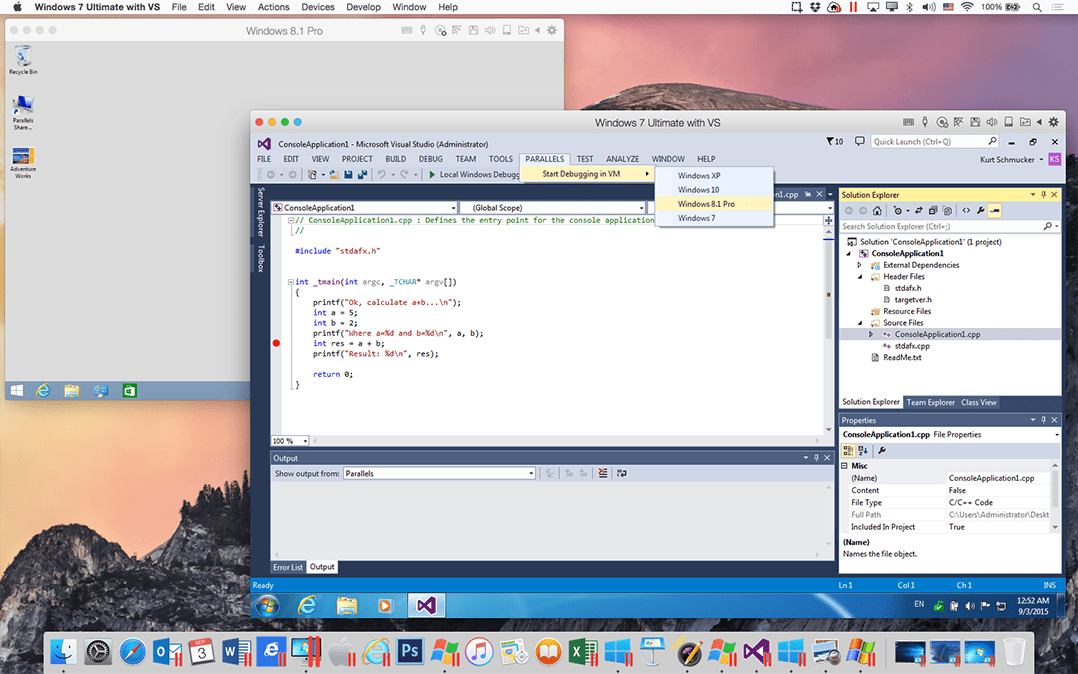Click the Undo arrow in the toolbar
Image resolution: width=1078 pixels, height=674 pixels.
tap(382, 175)
